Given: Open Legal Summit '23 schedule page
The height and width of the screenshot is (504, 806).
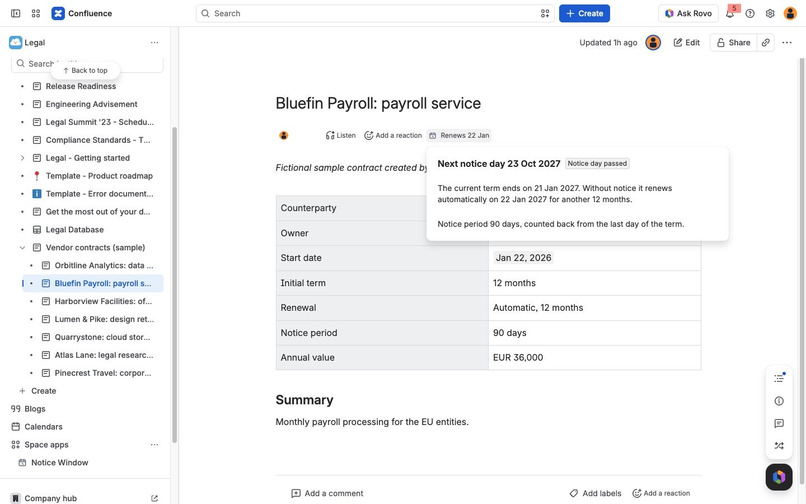Looking at the screenshot, I should pyautogui.click(x=100, y=122).
